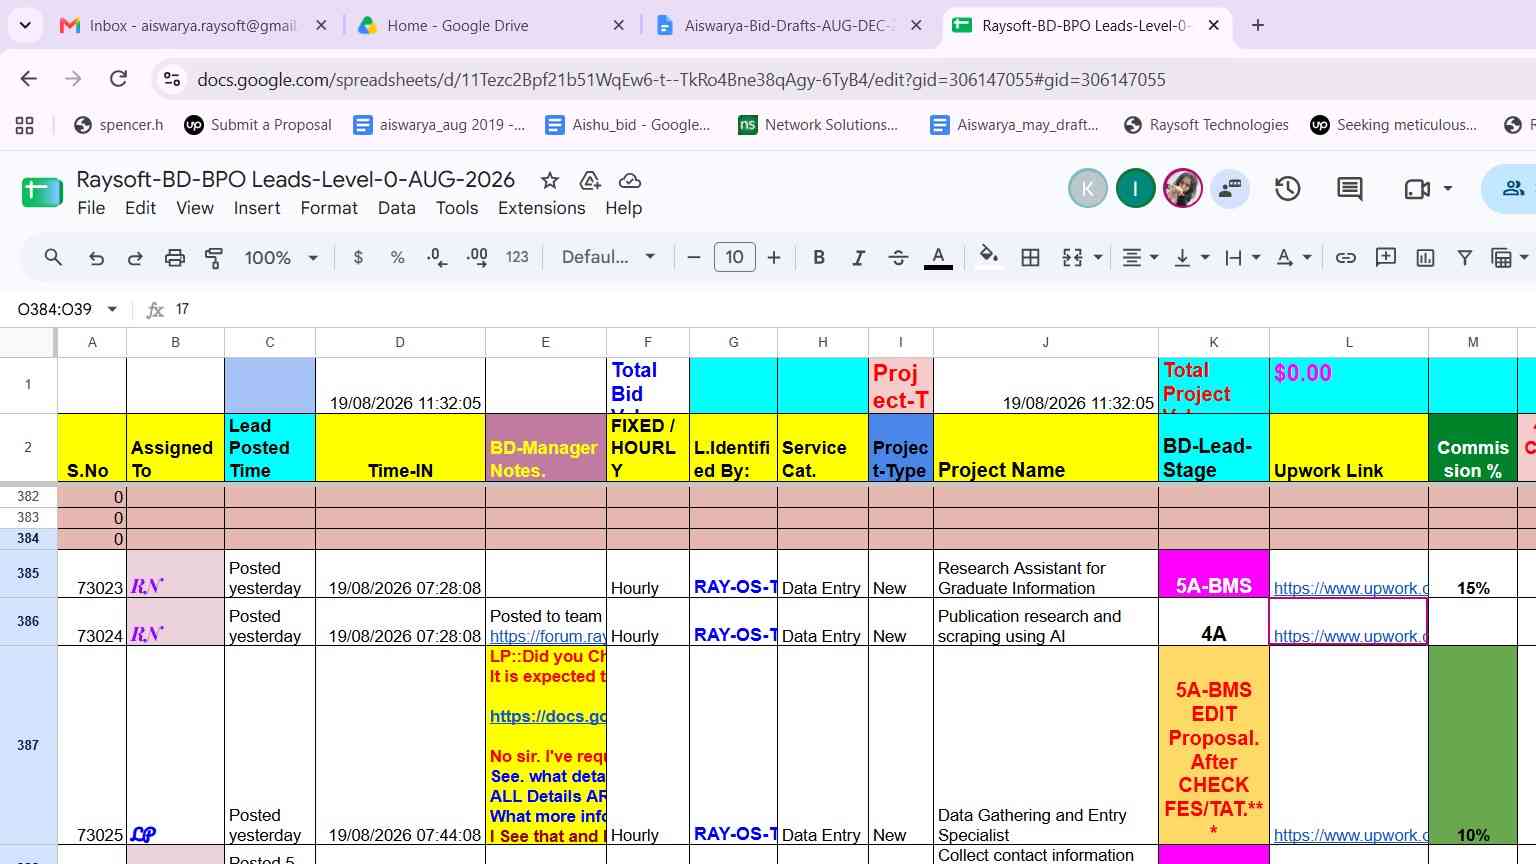This screenshot has height=864, width=1536.
Task: Expand the font family dropdown
Action: pyautogui.click(x=608, y=258)
